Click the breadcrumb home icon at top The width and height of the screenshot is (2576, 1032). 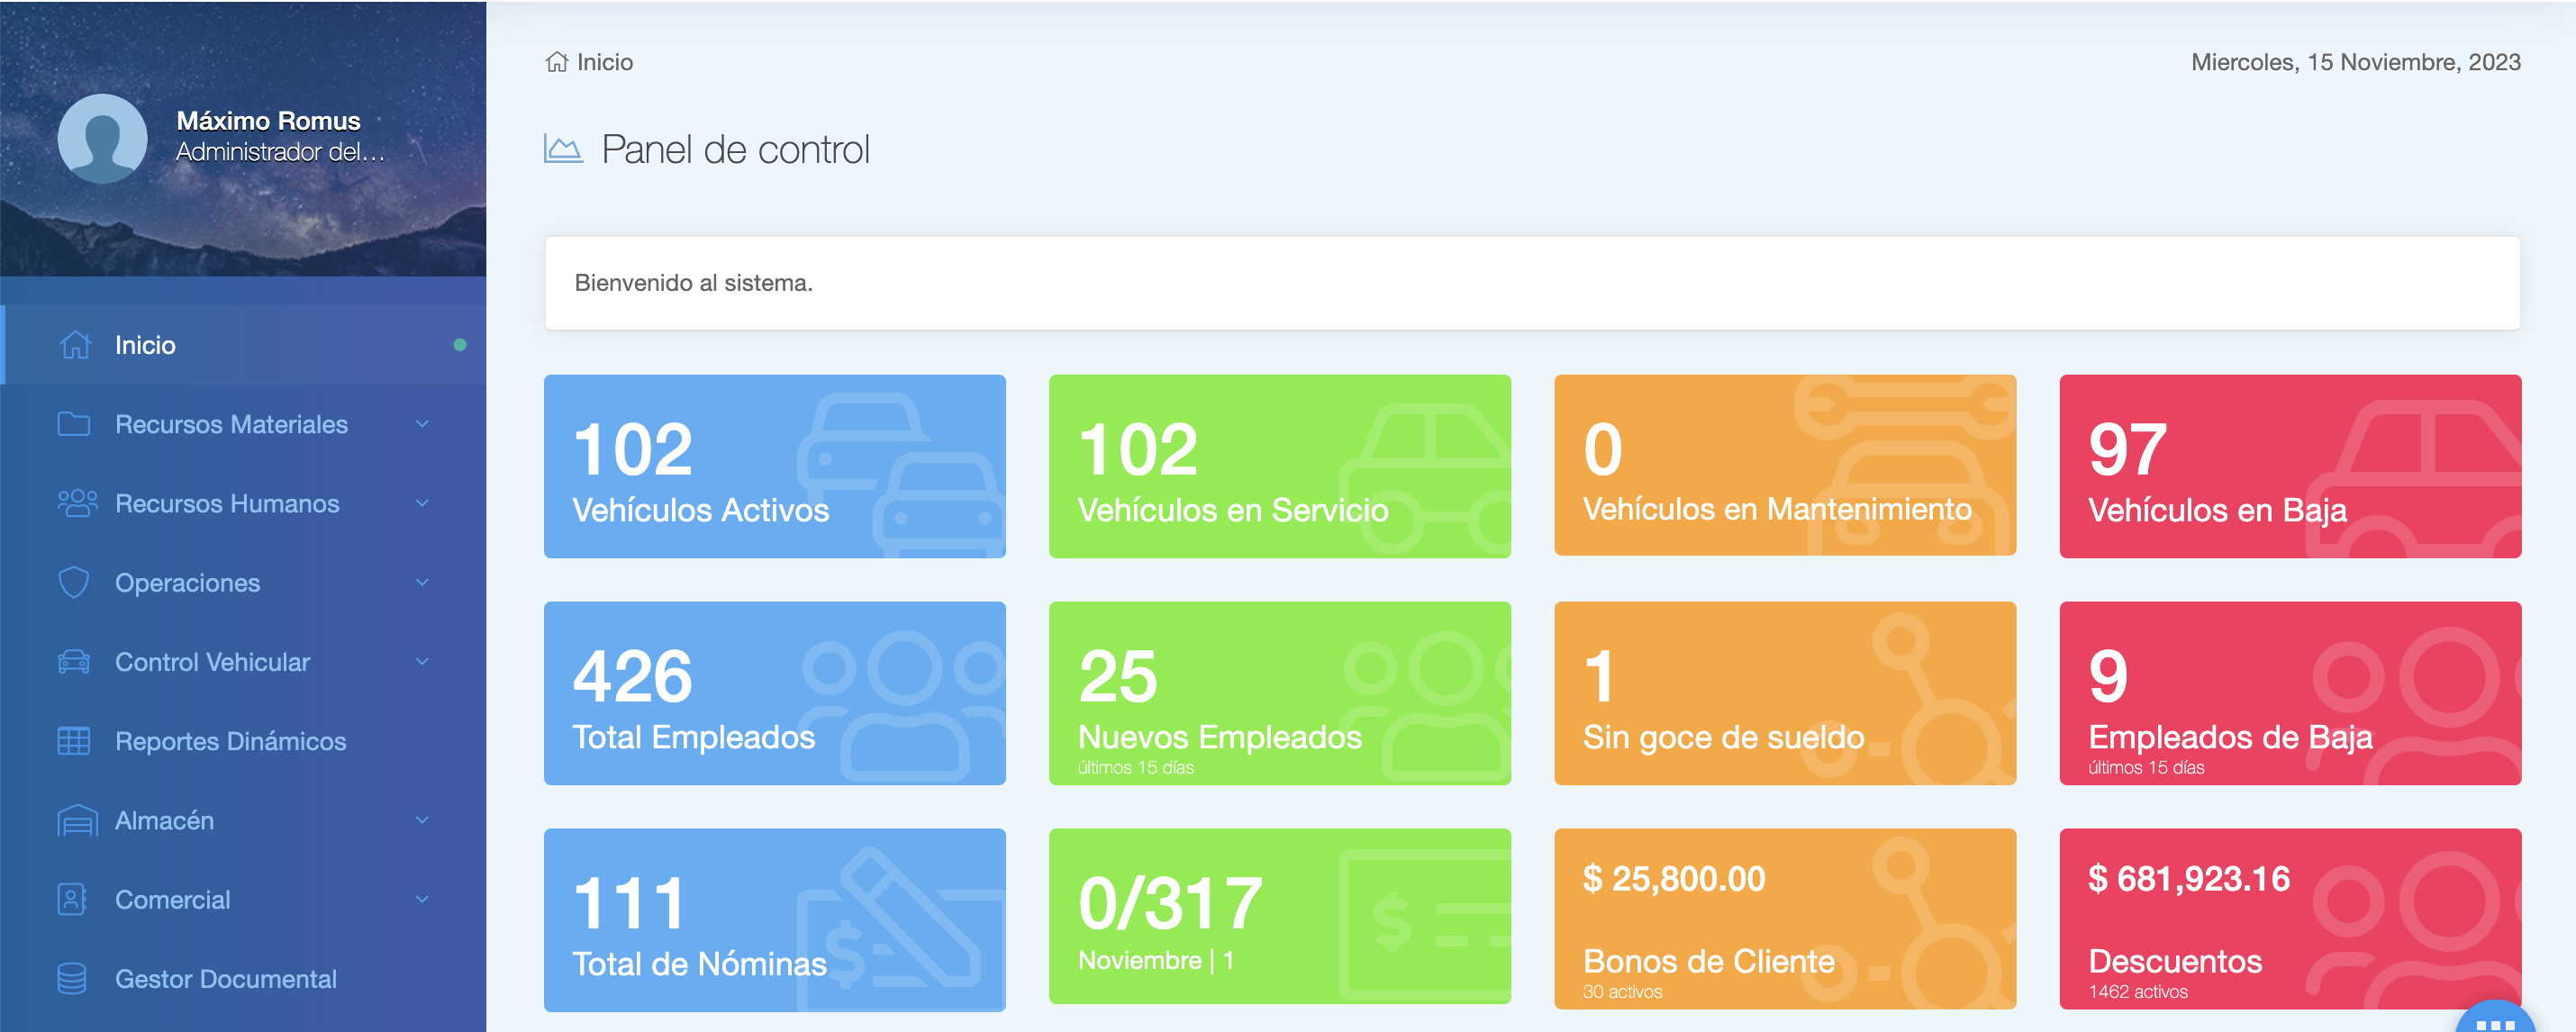pos(557,62)
